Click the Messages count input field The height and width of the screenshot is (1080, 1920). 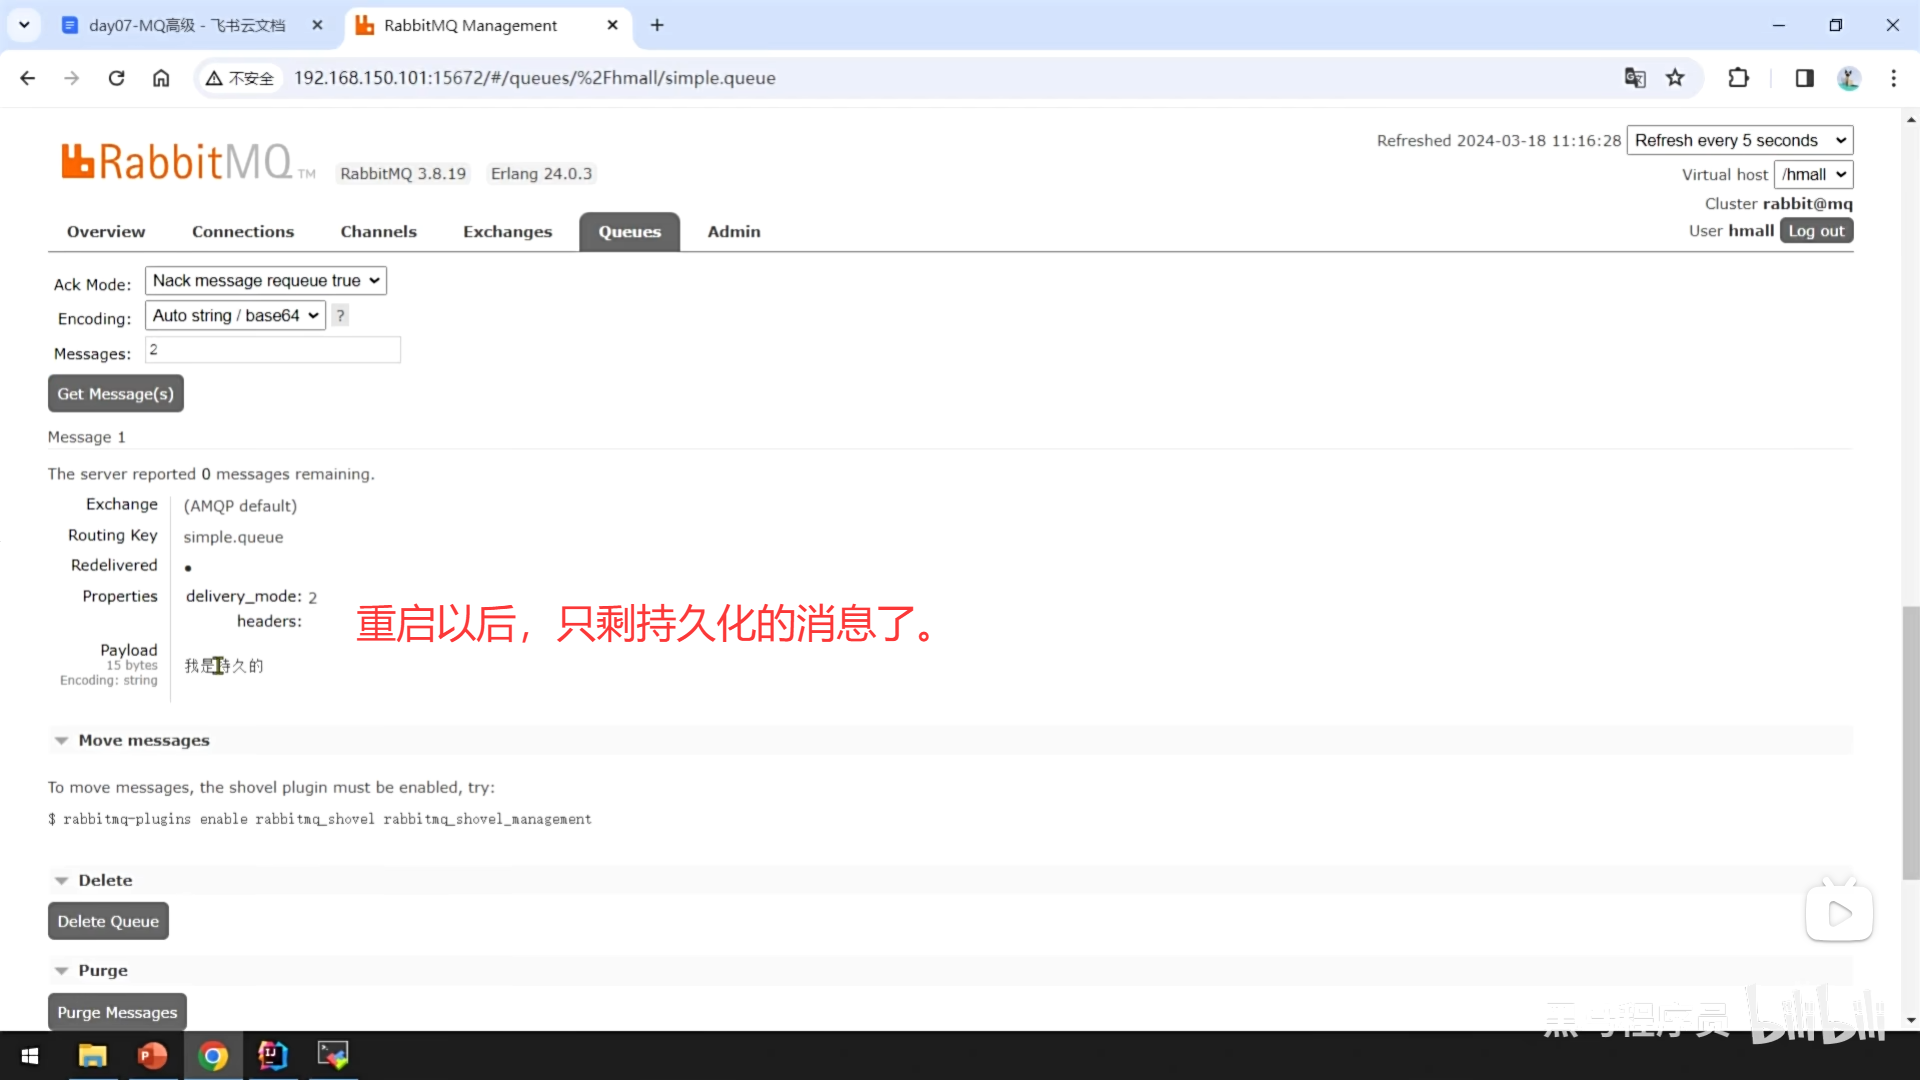point(273,350)
